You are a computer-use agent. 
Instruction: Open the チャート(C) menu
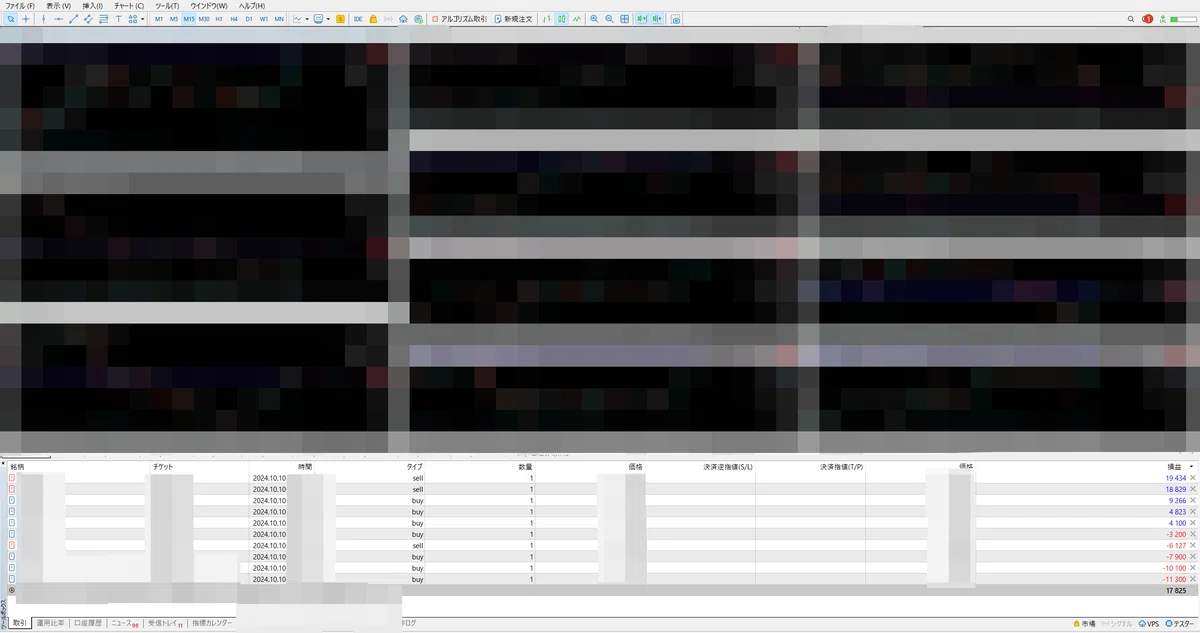tap(129, 6)
